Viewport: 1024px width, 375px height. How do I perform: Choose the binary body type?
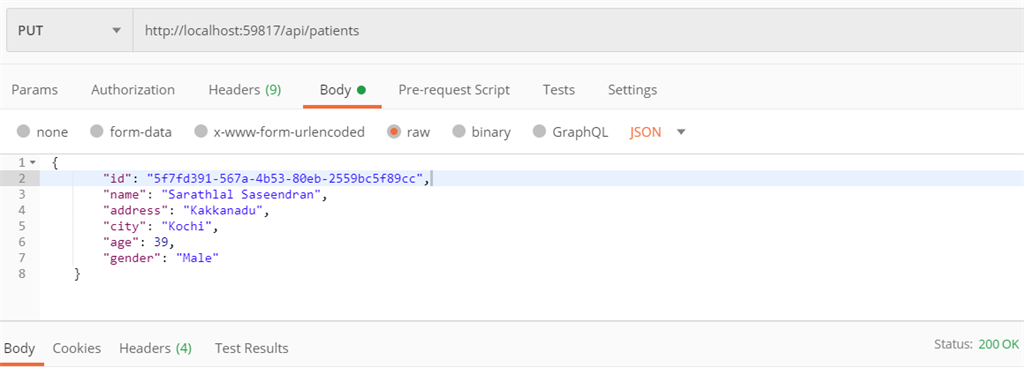coord(482,132)
